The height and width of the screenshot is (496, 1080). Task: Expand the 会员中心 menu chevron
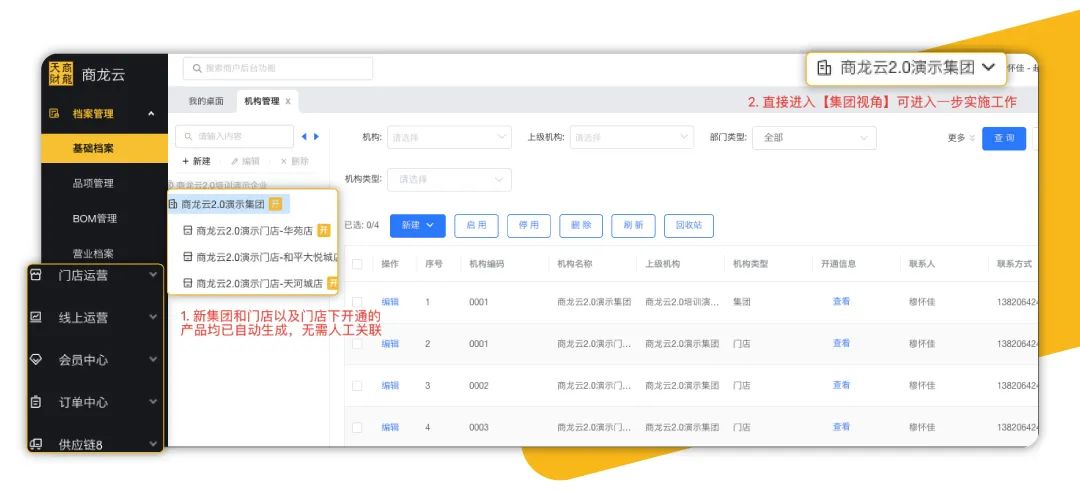153,360
